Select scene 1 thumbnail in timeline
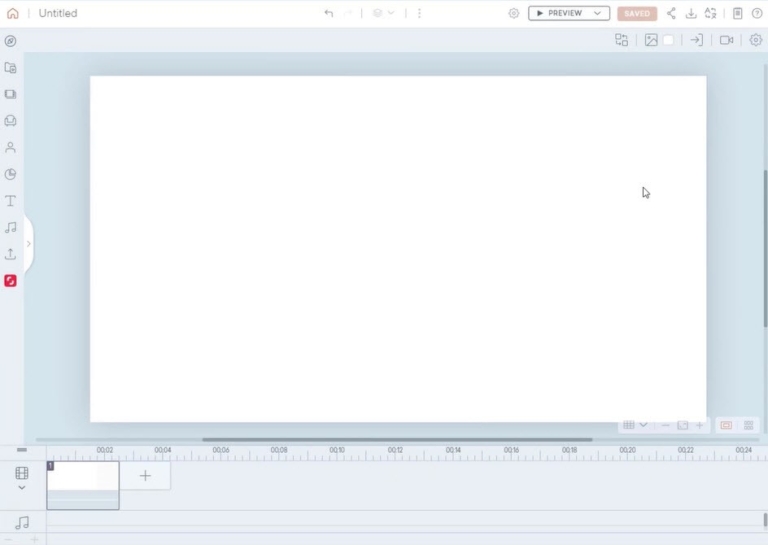The height and width of the screenshot is (545, 768). coord(83,484)
